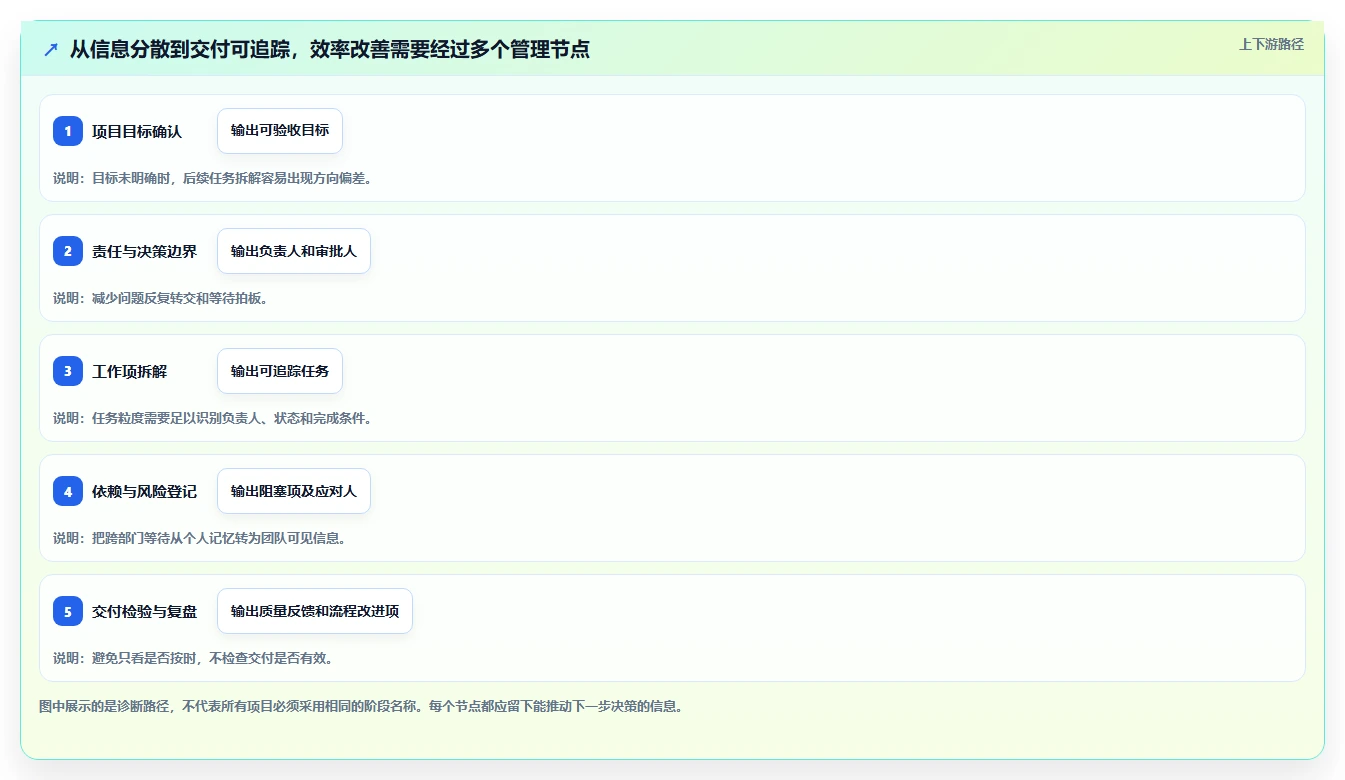1345x780 pixels.
Task: Click the 责任与决策边界 step title
Action: [x=144, y=251]
